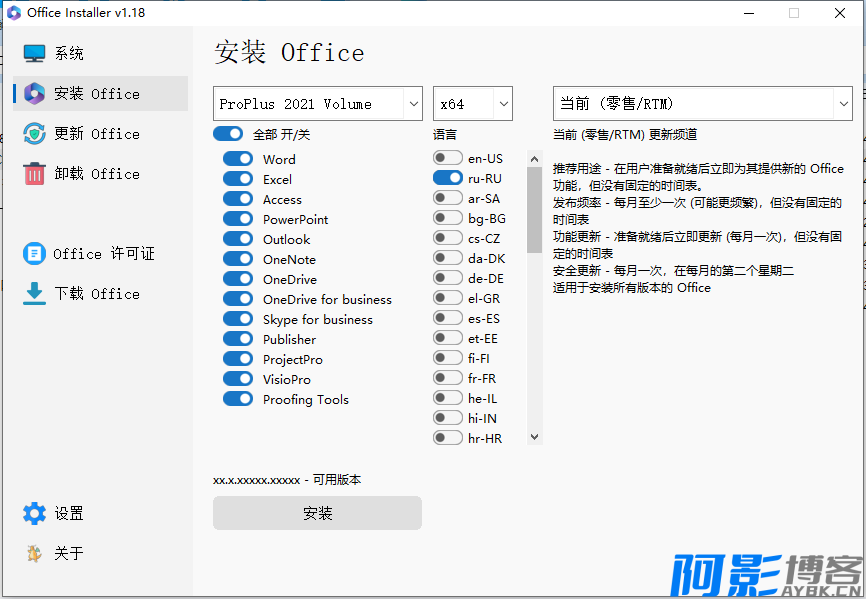Open the 当前 (零售/RTM) channel dropdown

pos(703,103)
